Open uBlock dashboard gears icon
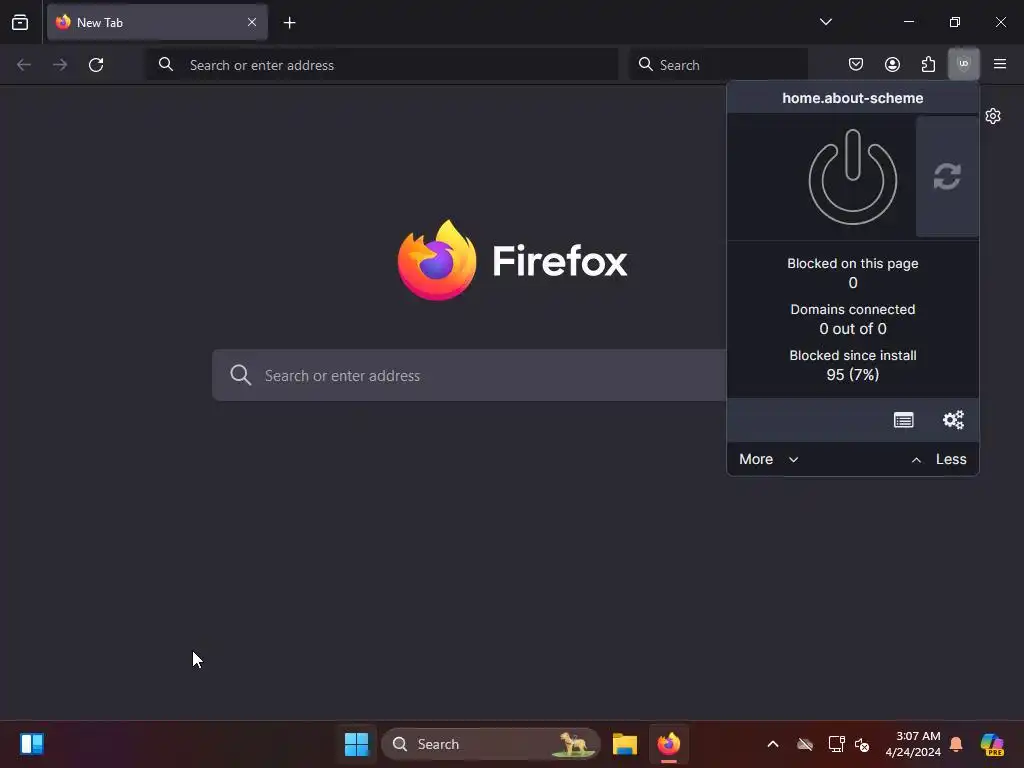This screenshot has height=768, width=1024. [x=953, y=420]
